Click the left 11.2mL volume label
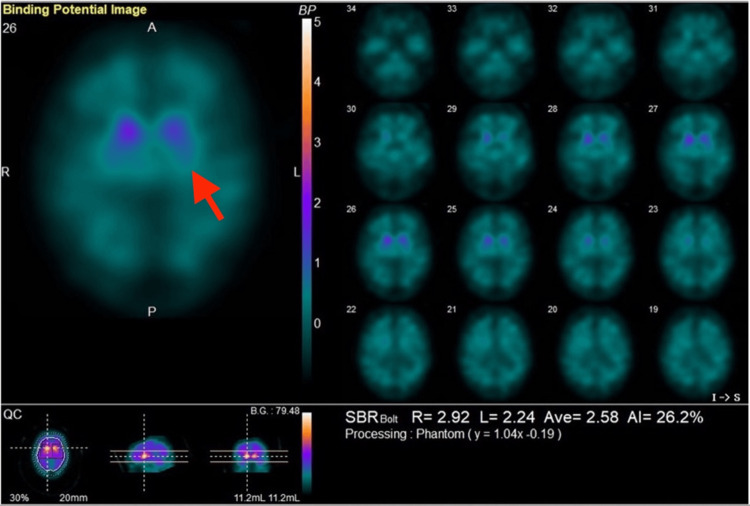Image resolution: width=750 pixels, height=506 pixels. coord(248,498)
